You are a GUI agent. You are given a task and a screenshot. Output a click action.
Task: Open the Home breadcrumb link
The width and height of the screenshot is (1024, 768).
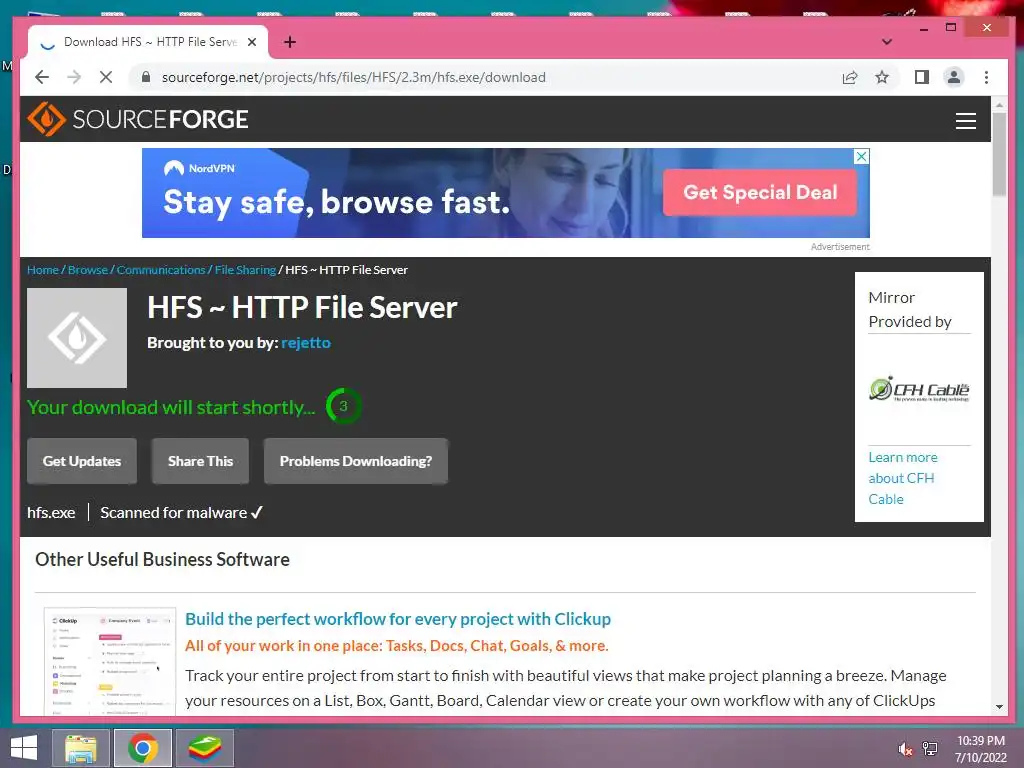(x=42, y=270)
